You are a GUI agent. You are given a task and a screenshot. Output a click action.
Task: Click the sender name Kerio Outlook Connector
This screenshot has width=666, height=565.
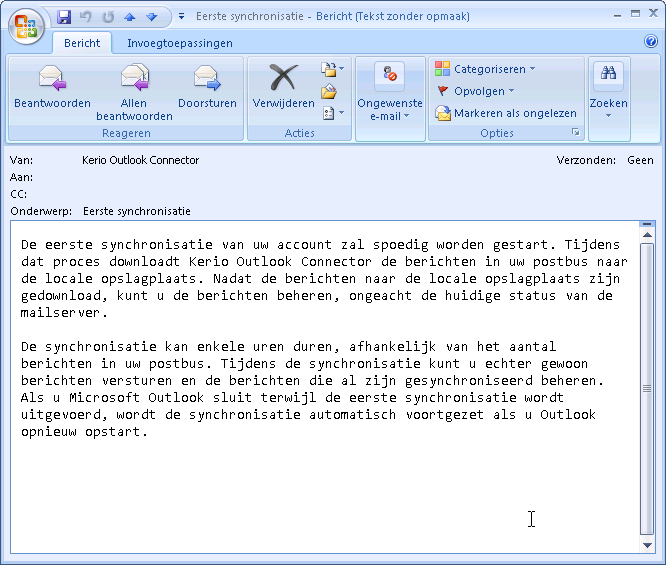140,160
